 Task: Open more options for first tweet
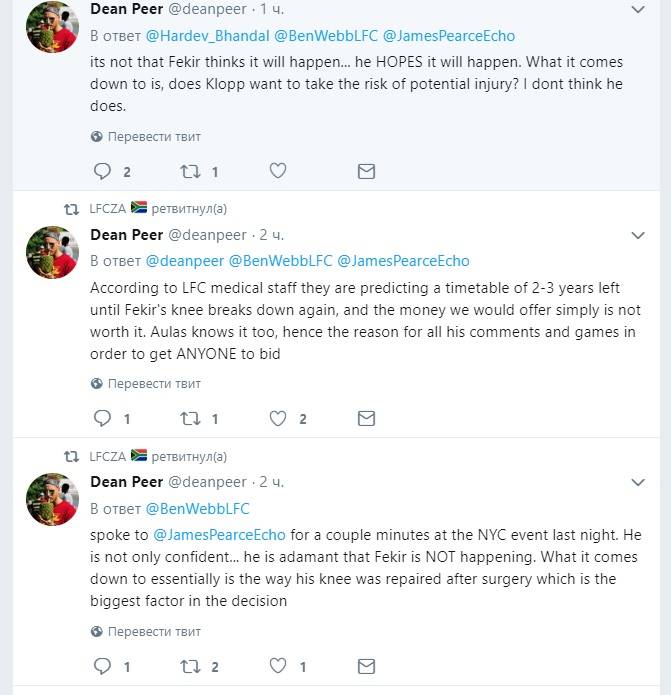639,10
